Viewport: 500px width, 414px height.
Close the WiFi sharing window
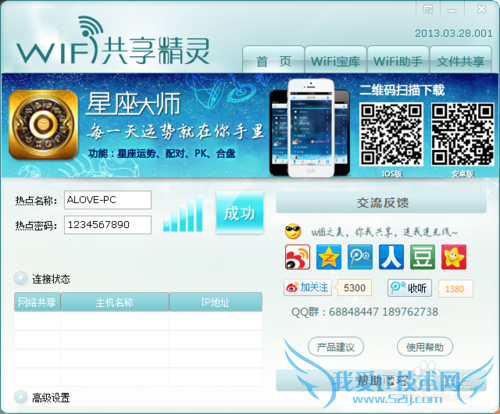[x=481, y=9]
